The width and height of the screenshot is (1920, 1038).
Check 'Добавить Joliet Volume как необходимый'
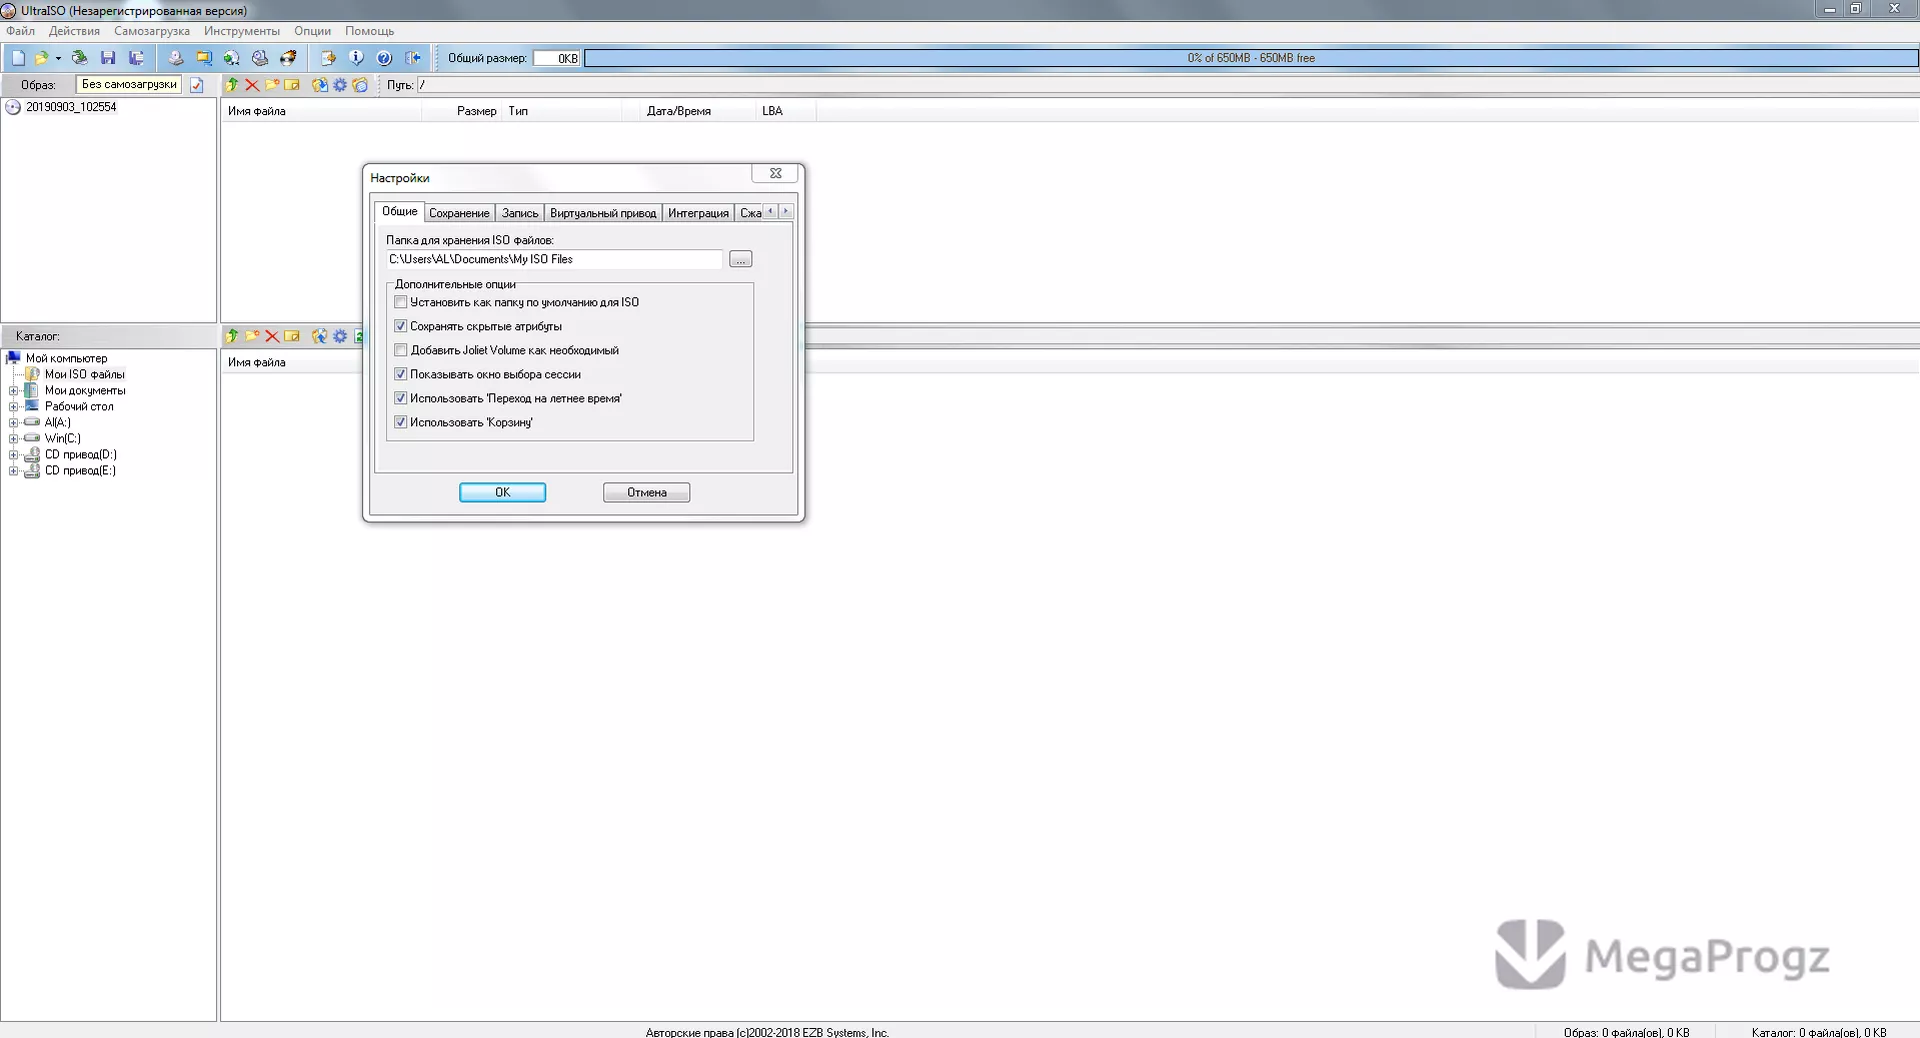[401, 350]
